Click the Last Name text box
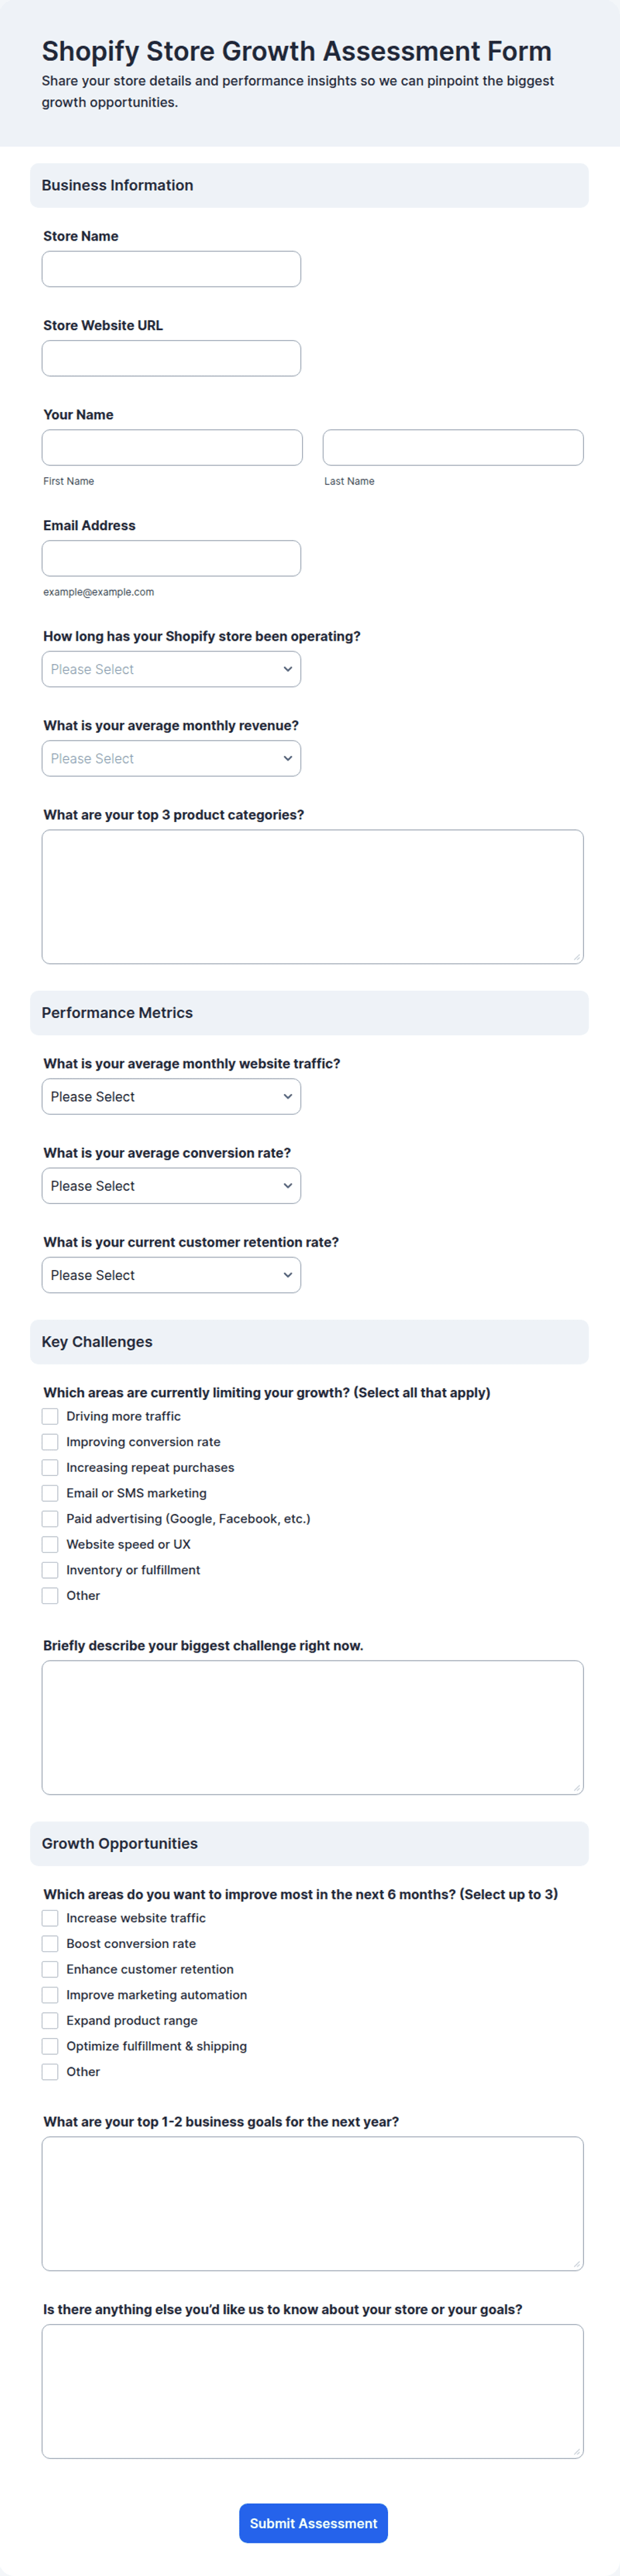This screenshot has height=2576, width=620. 453,447
